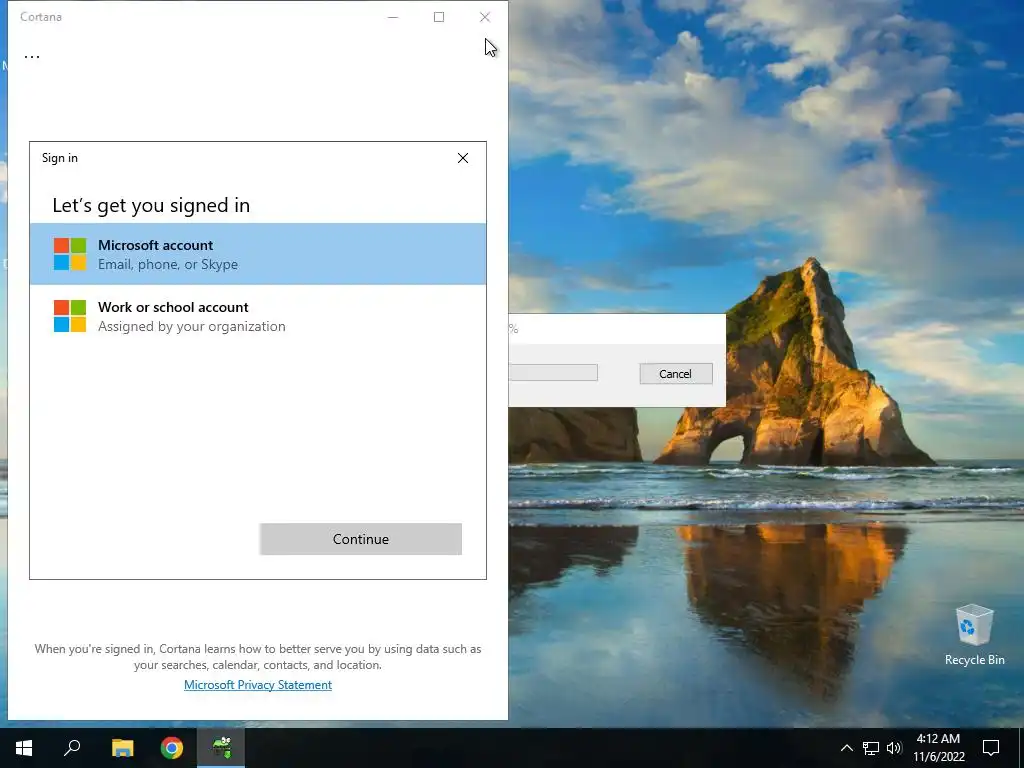Open Google Chrome from taskbar

click(172, 748)
